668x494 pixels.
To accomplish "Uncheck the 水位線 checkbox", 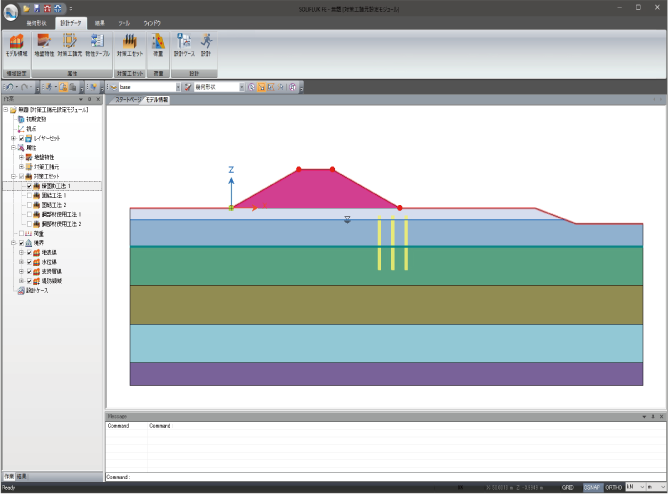I will 29,262.
